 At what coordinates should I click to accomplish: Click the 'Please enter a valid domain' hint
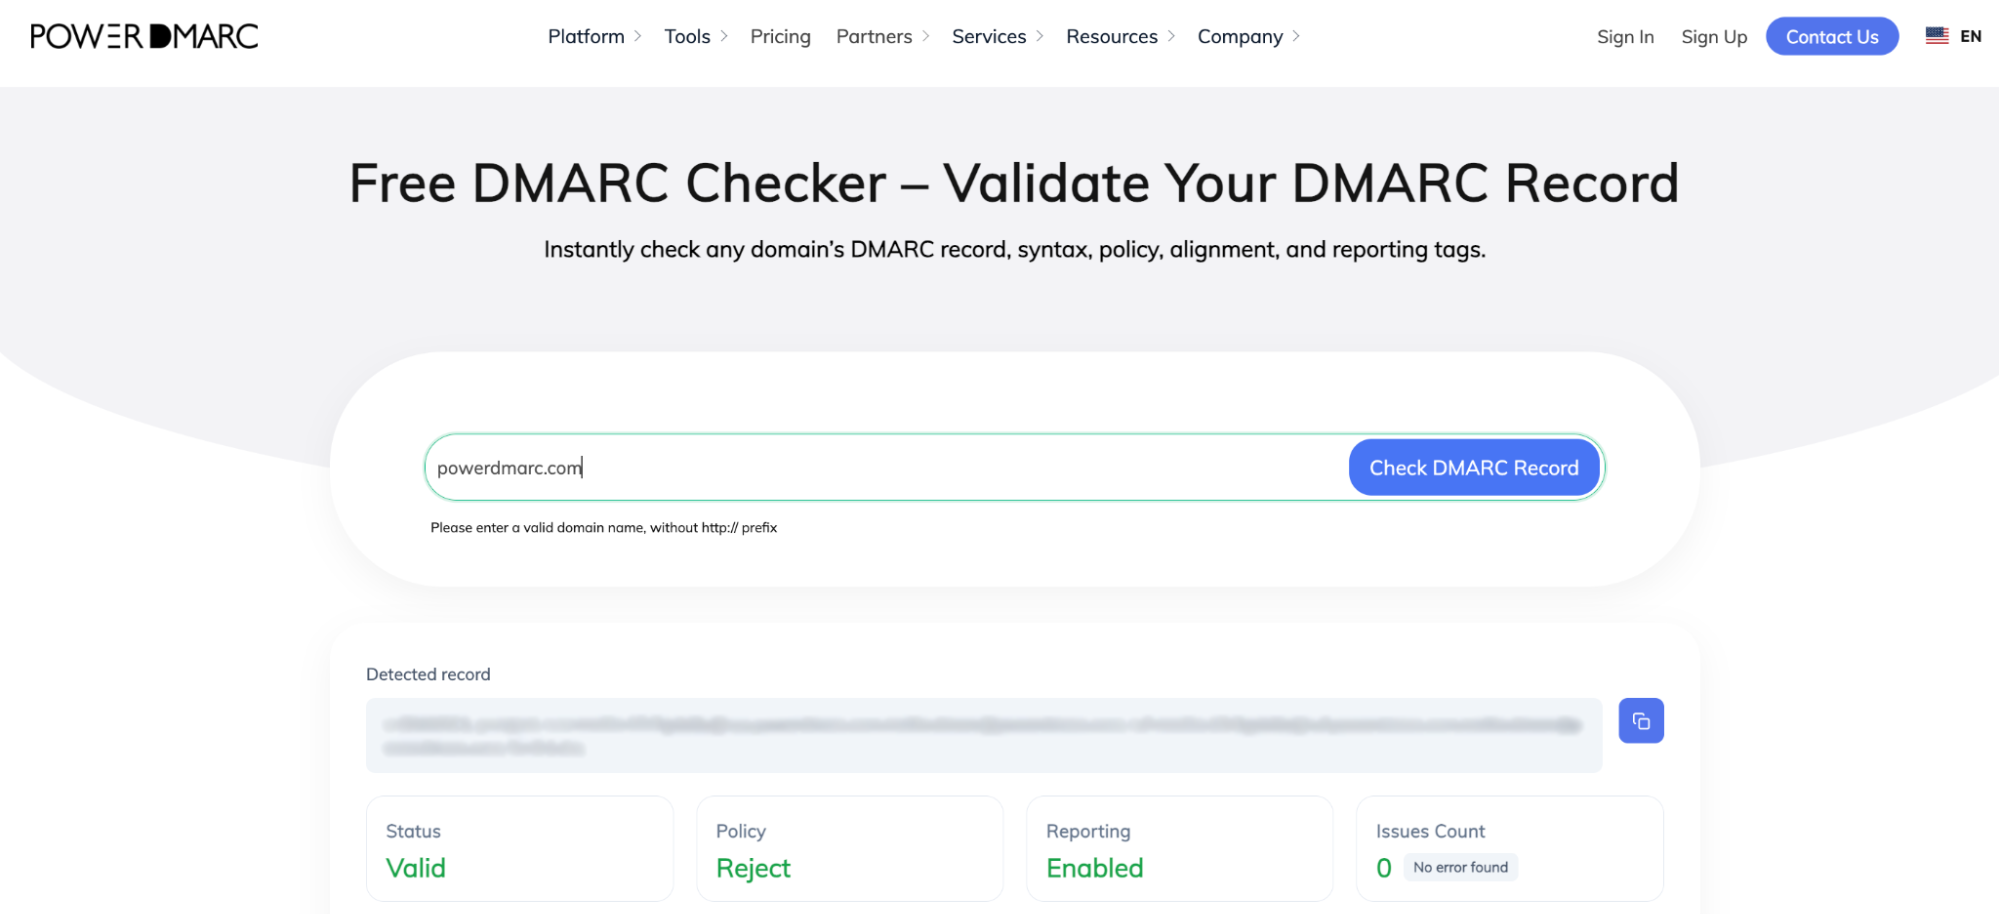click(604, 527)
